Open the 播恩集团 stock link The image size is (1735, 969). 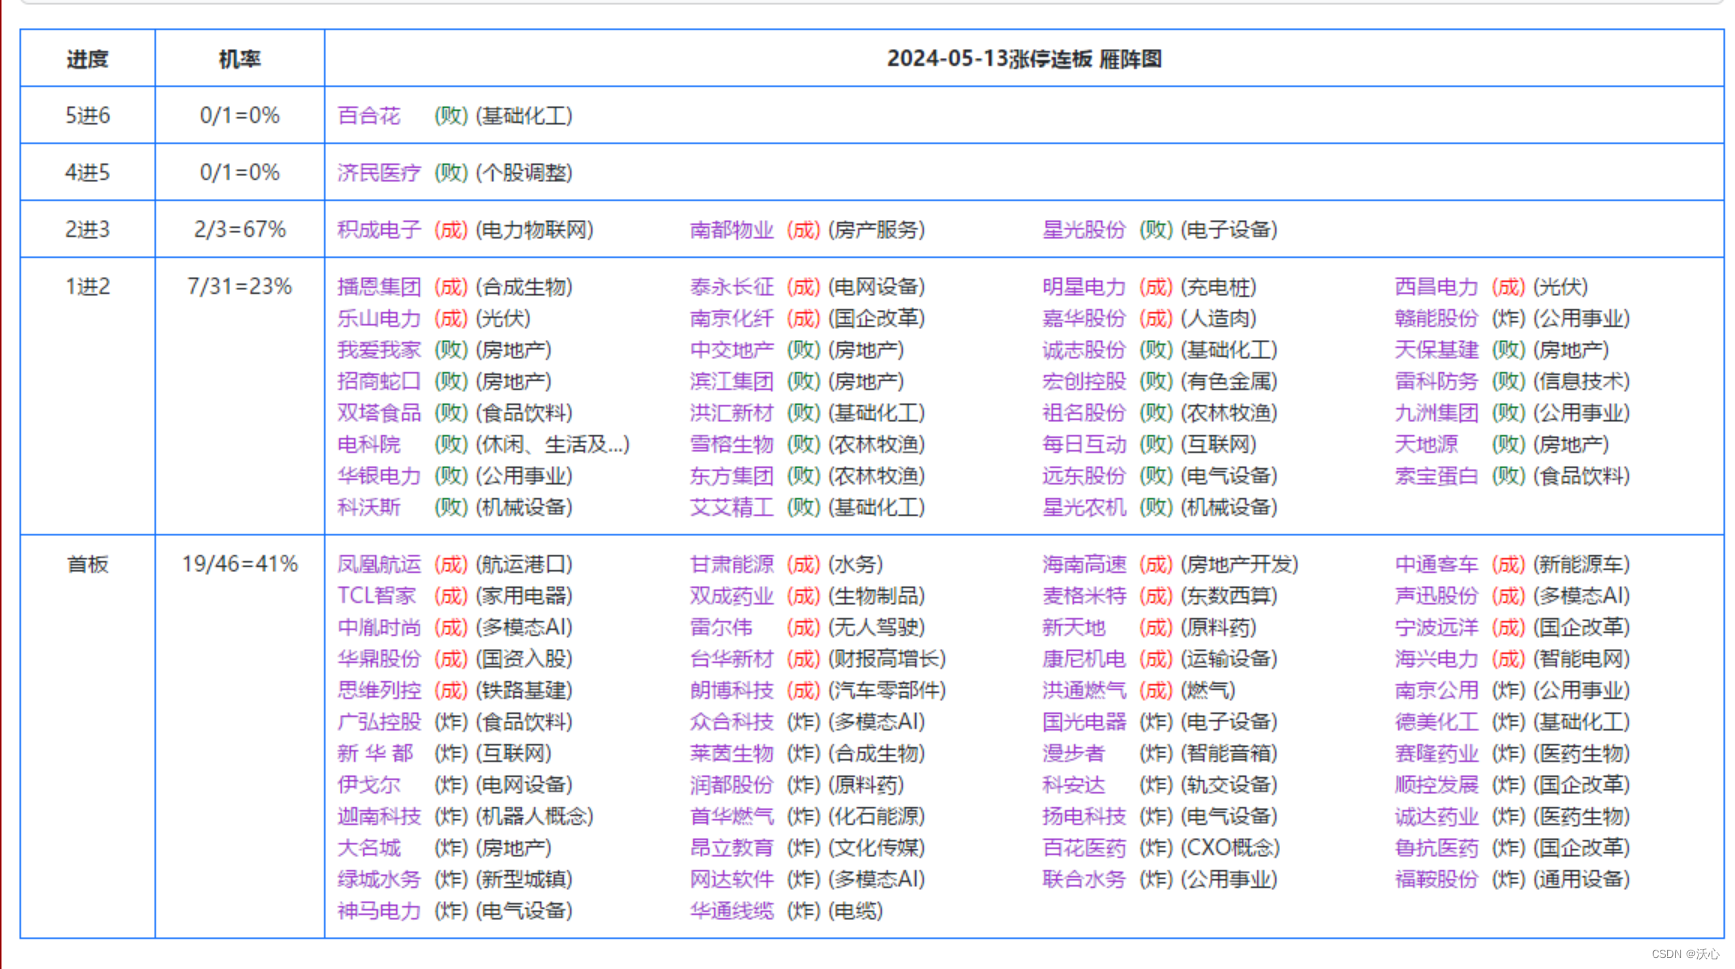(x=379, y=287)
